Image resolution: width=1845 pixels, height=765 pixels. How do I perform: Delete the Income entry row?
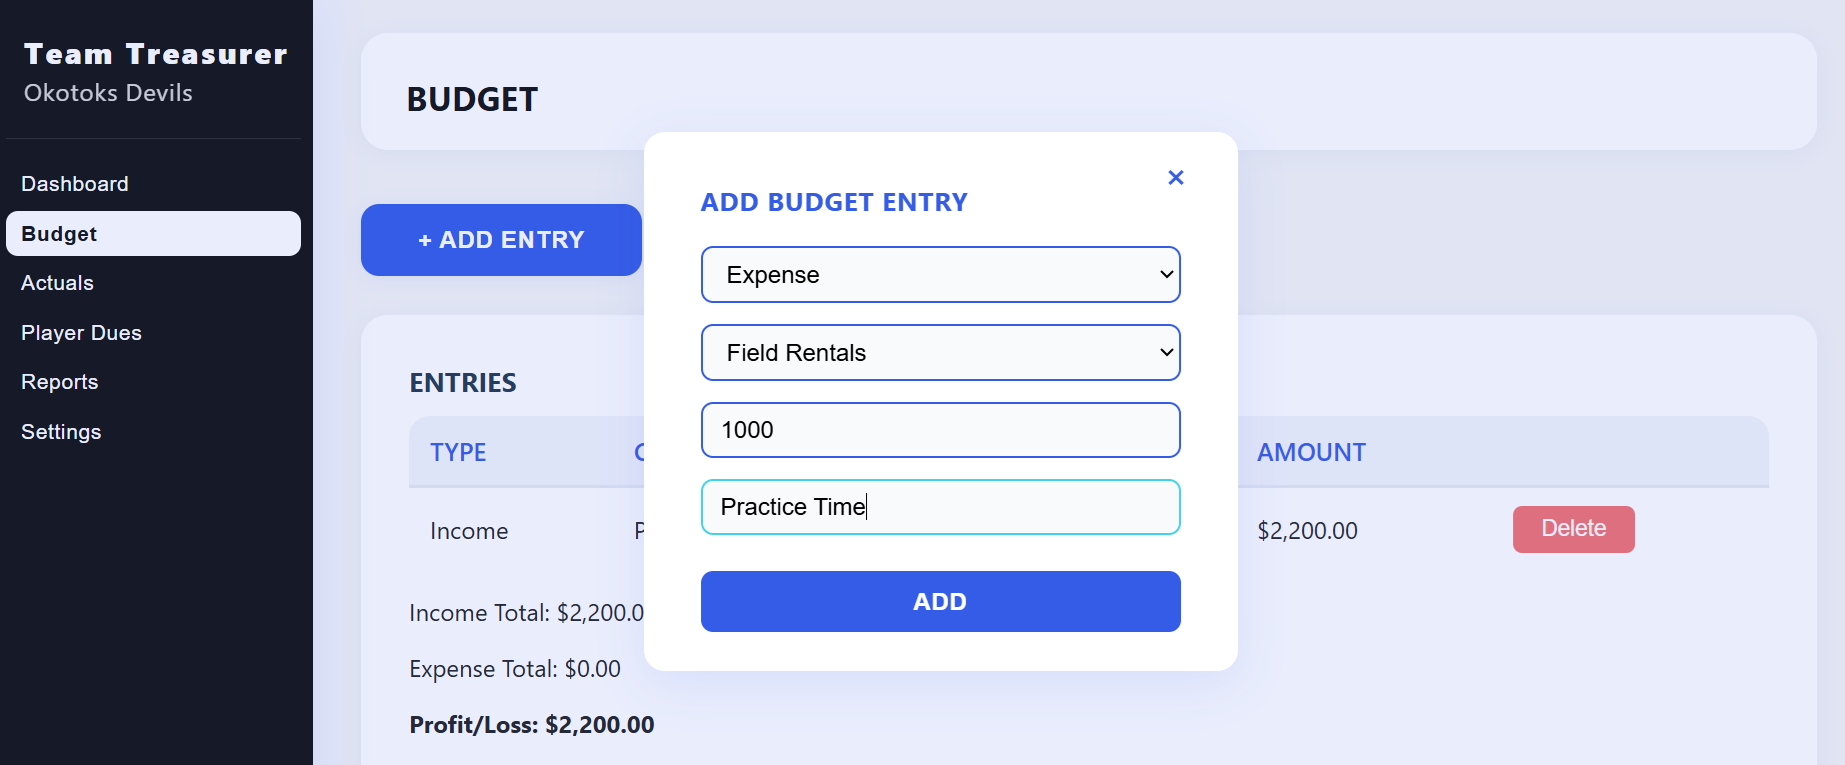[1573, 529]
